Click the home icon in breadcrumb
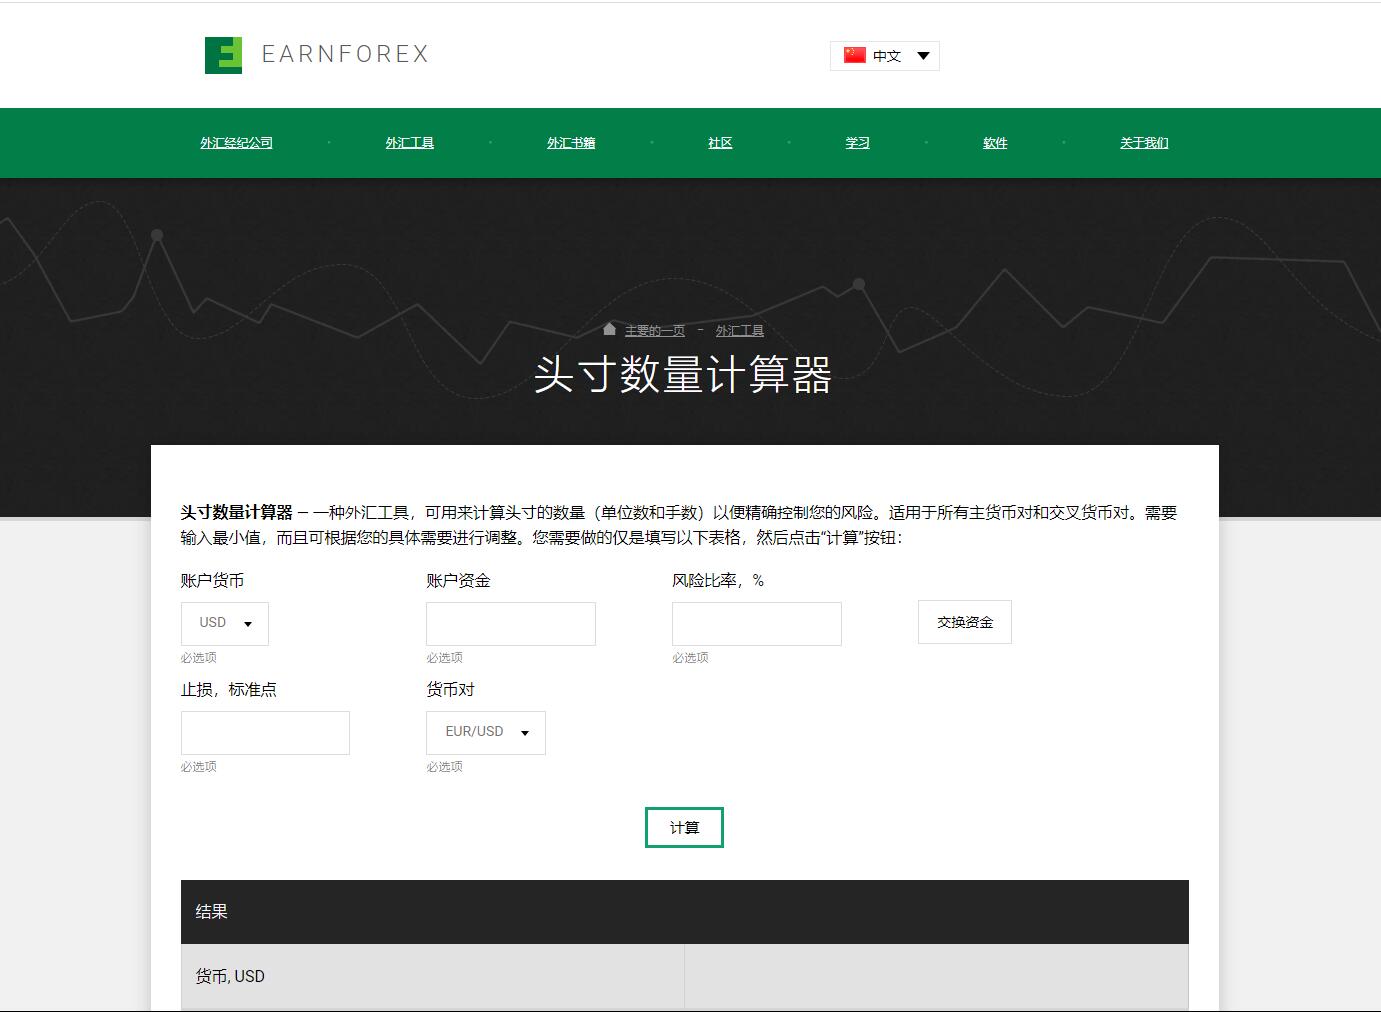1381x1012 pixels. (609, 330)
